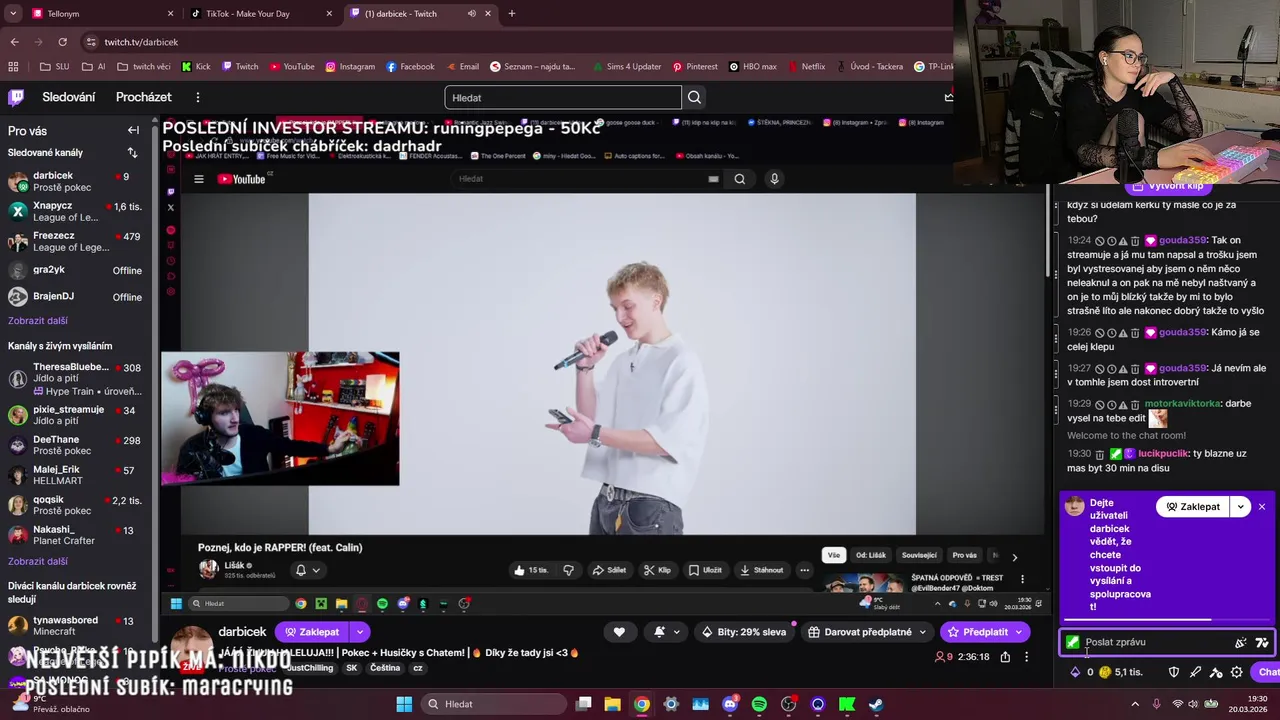Click the warning icon on 19:27 gouda359 message

1123,369
